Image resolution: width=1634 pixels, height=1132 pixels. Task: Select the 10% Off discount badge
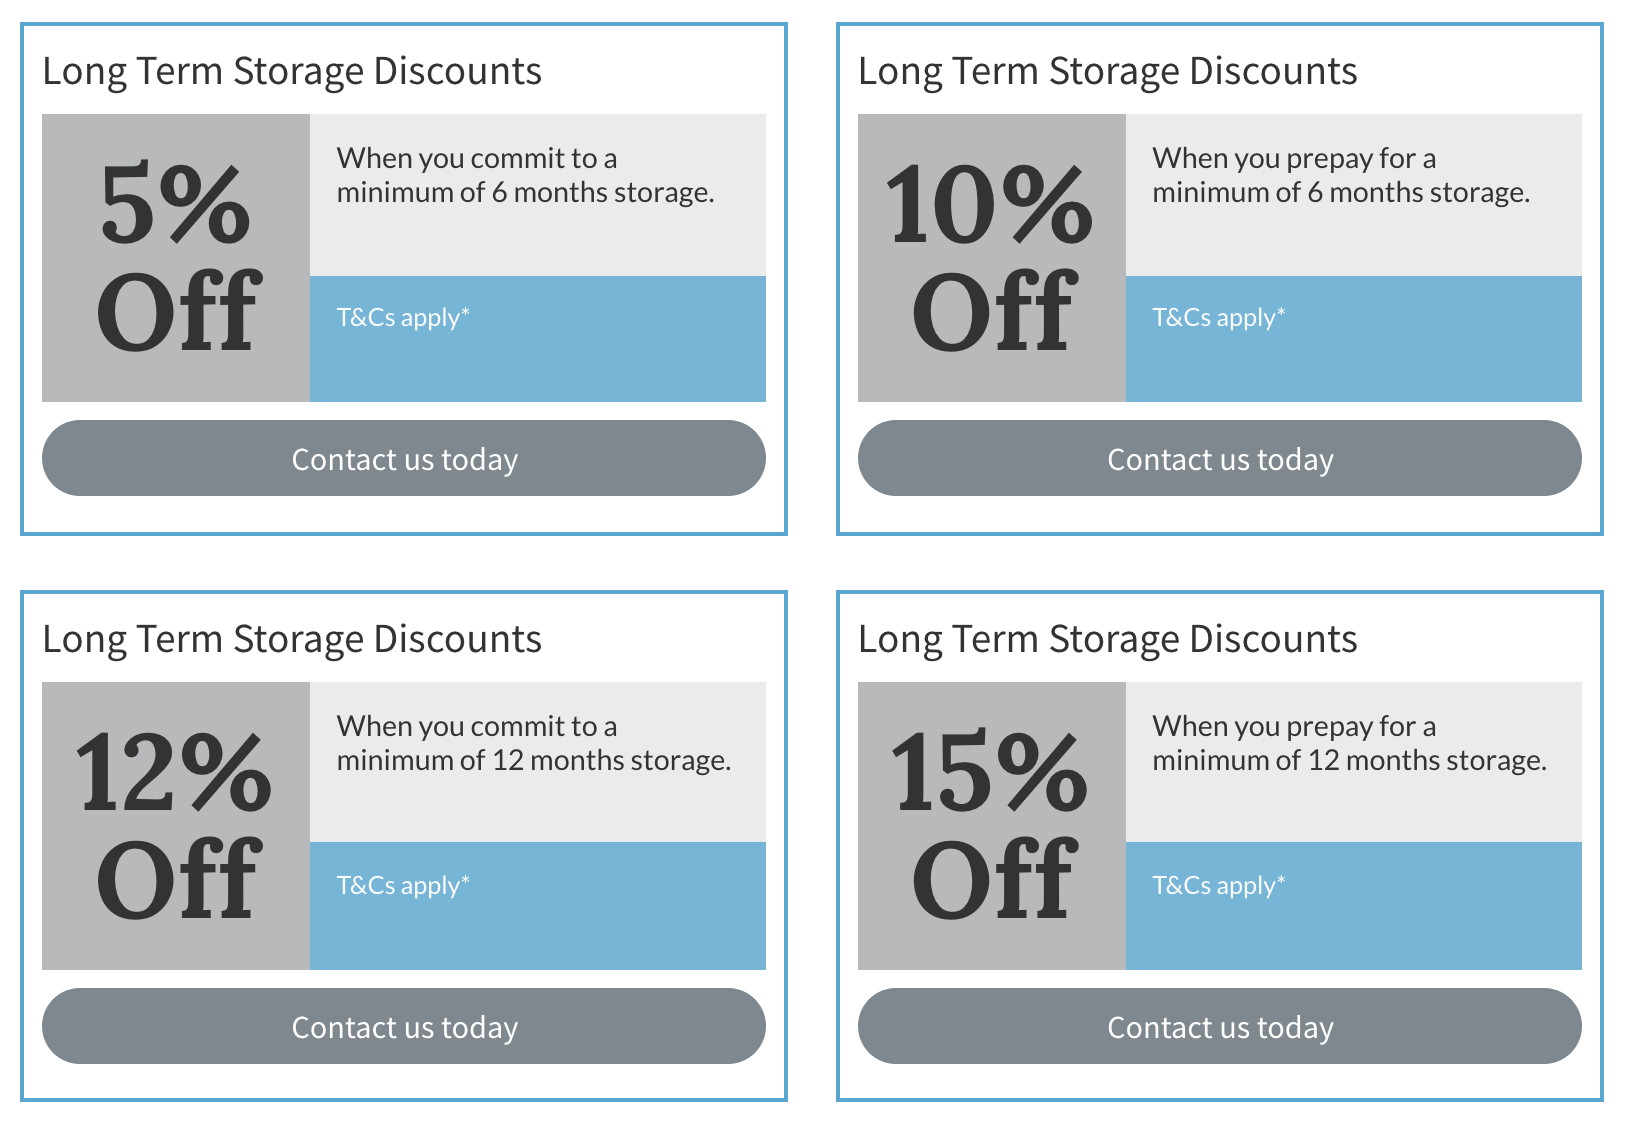click(x=992, y=258)
